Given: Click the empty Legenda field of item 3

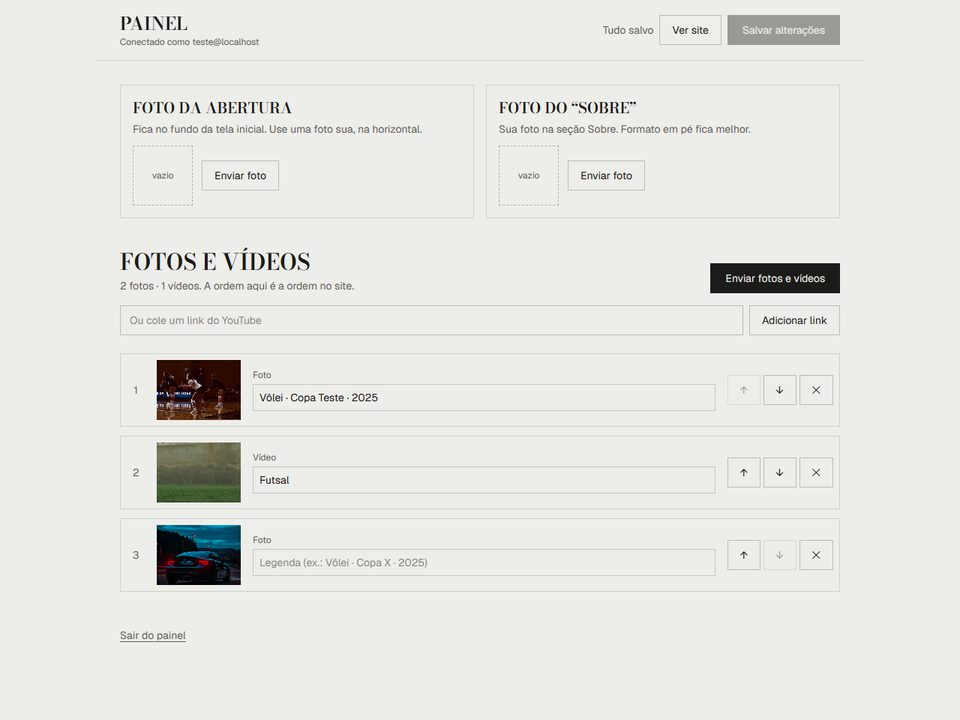Looking at the screenshot, I should point(484,563).
